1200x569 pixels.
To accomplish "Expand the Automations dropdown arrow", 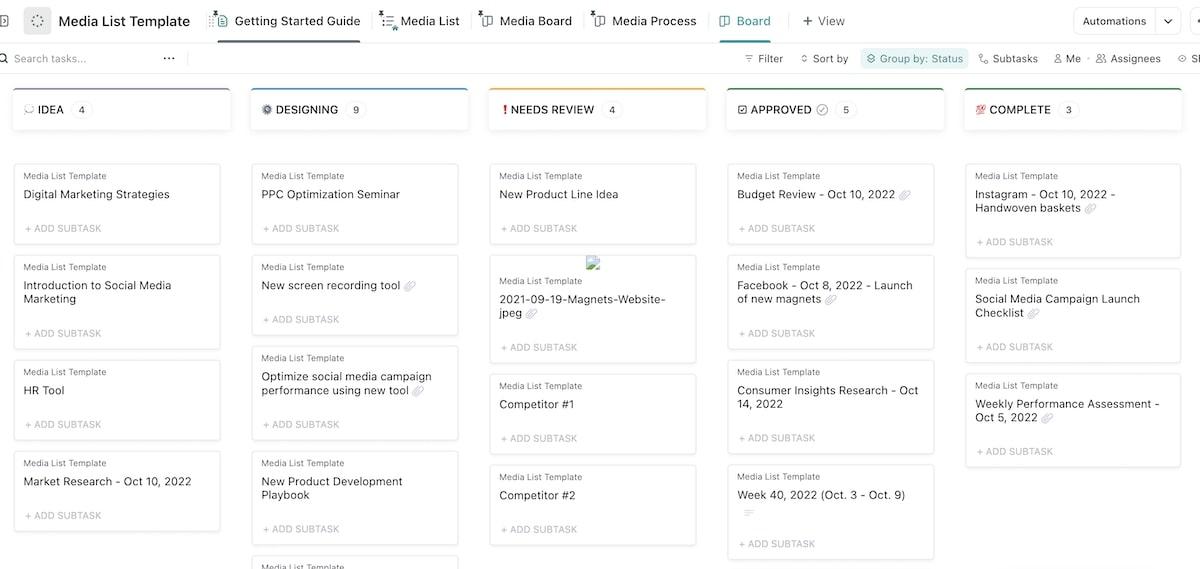I will click(1168, 21).
